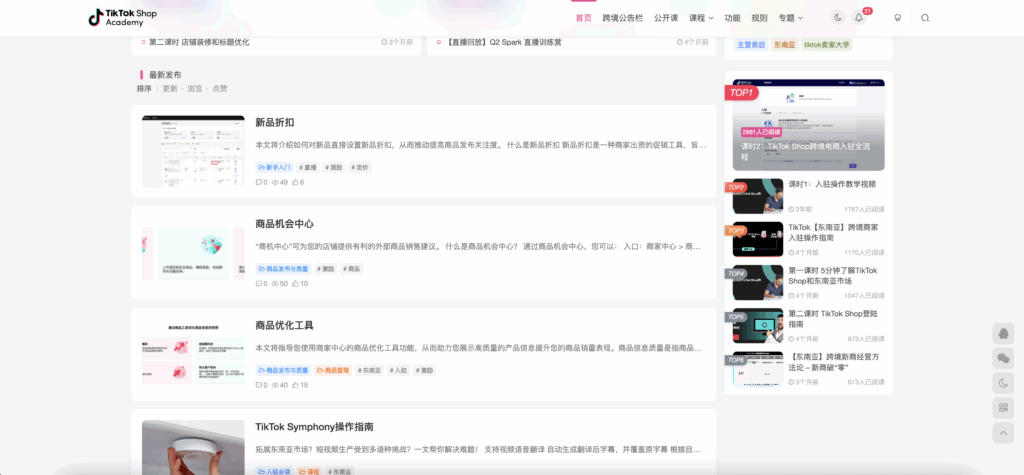Screen dimensions: 1024x475
Task: Toggle night mode in side float bar
Action: [x=1003, y=384]
